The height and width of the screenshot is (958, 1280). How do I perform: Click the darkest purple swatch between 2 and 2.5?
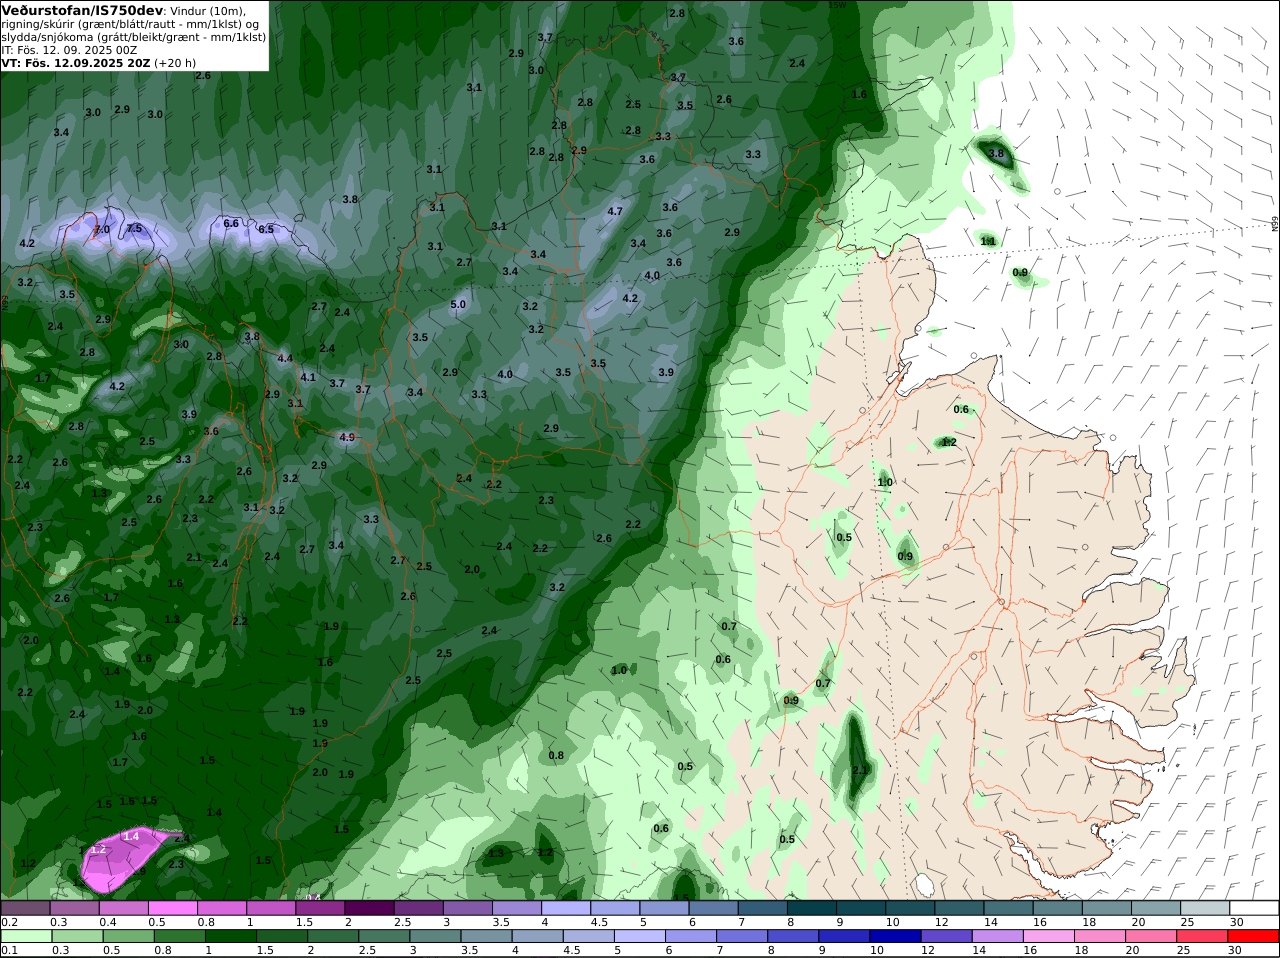[369, 908]
